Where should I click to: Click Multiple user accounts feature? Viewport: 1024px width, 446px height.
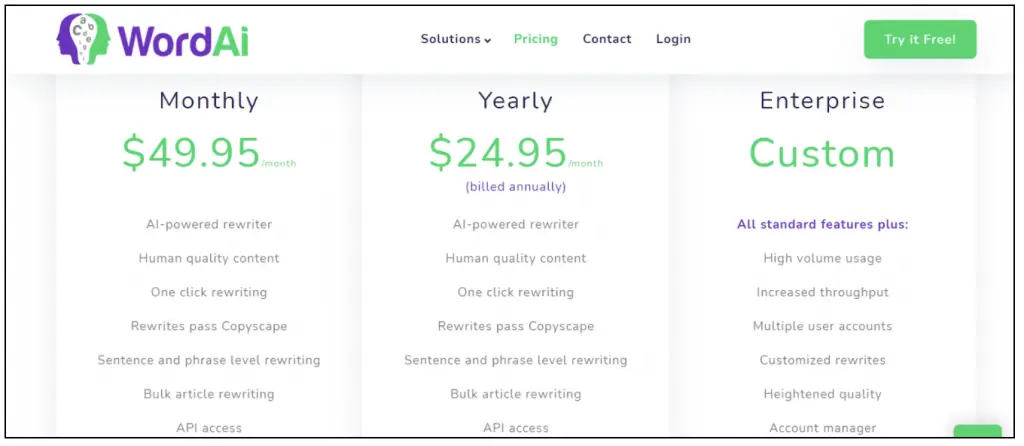click(822, 326)
